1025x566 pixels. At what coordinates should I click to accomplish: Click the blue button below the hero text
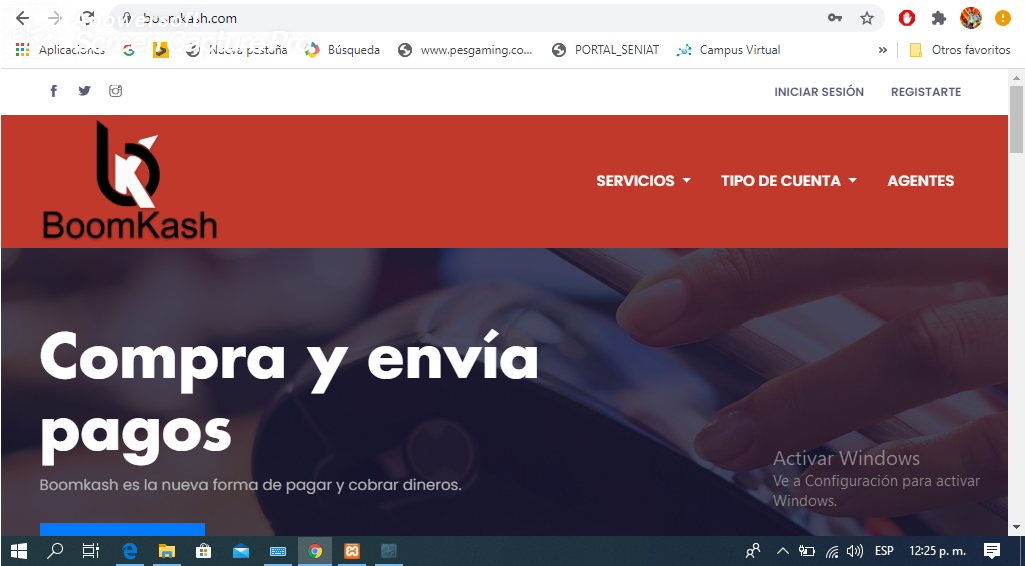(x=122, y=529)
